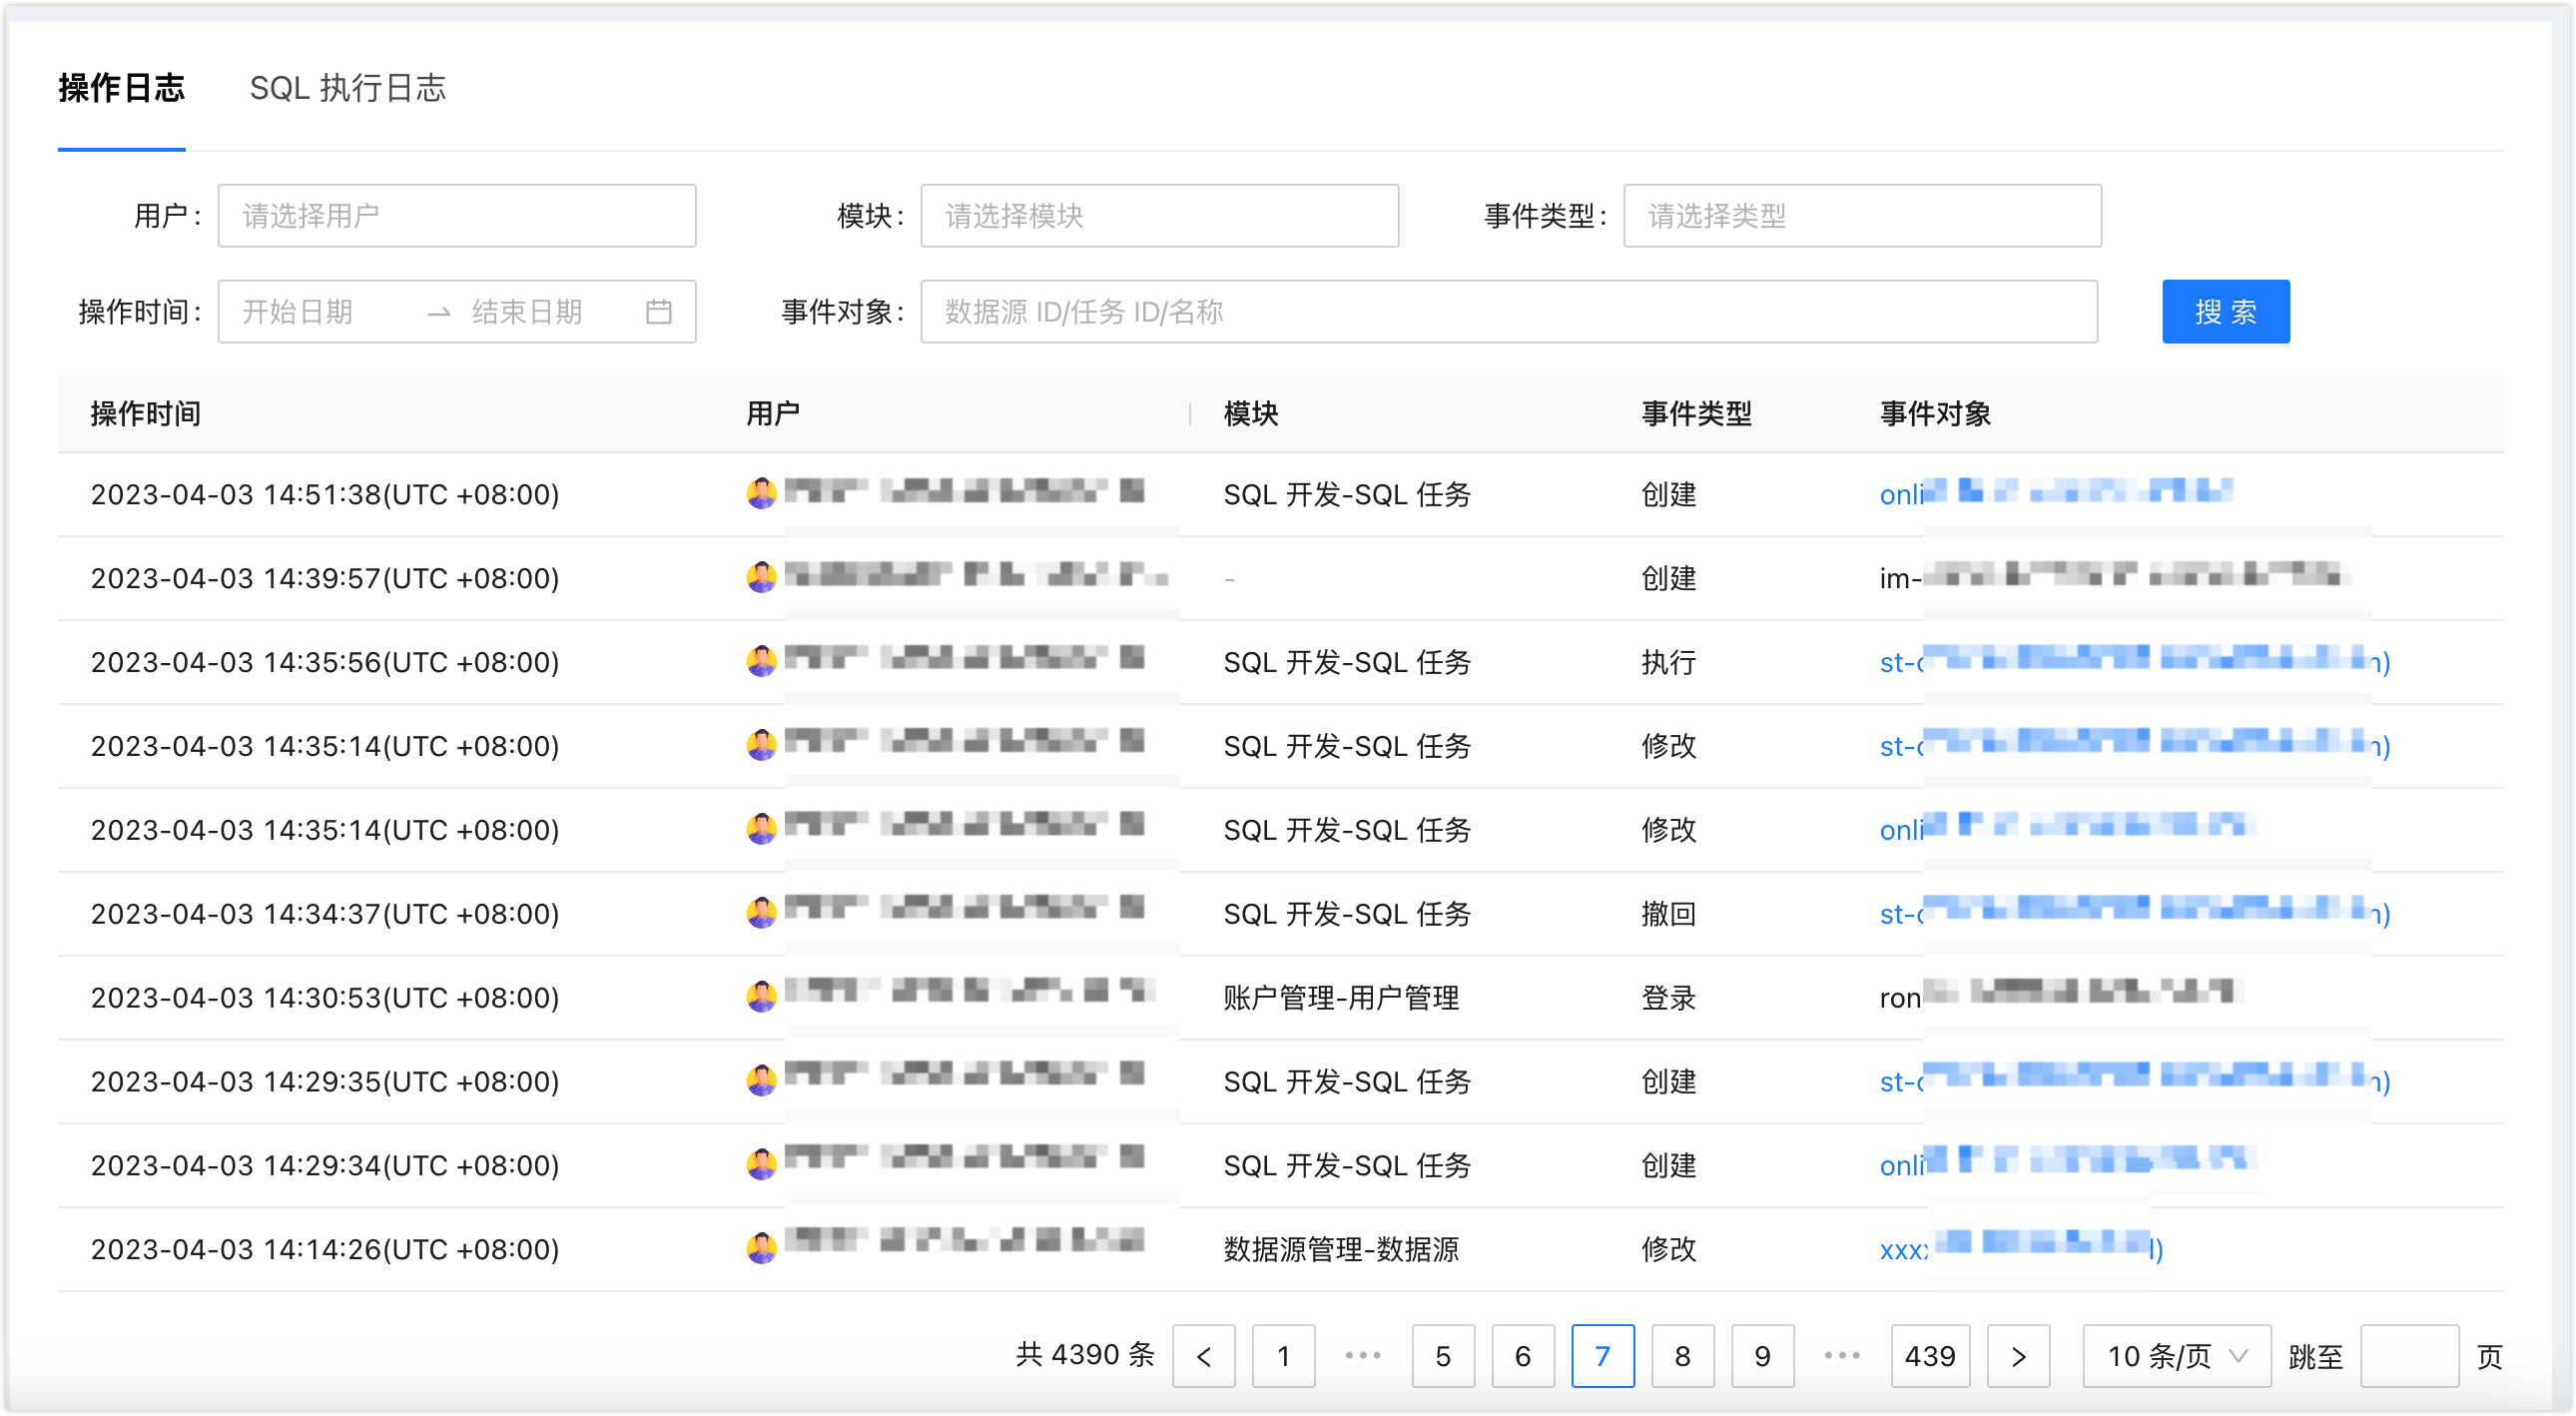Open the 事件类型 select dropdown

(x=1861, y=216)
